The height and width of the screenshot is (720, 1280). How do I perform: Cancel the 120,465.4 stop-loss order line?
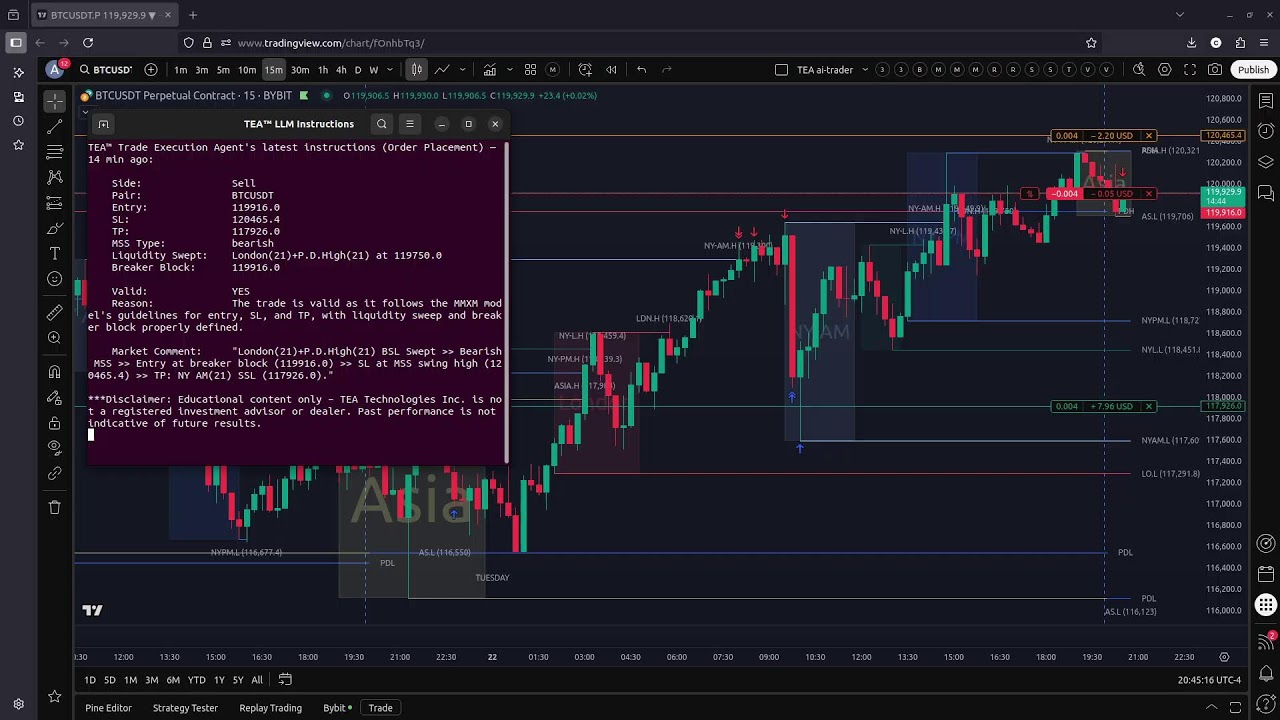point(1149,136)
